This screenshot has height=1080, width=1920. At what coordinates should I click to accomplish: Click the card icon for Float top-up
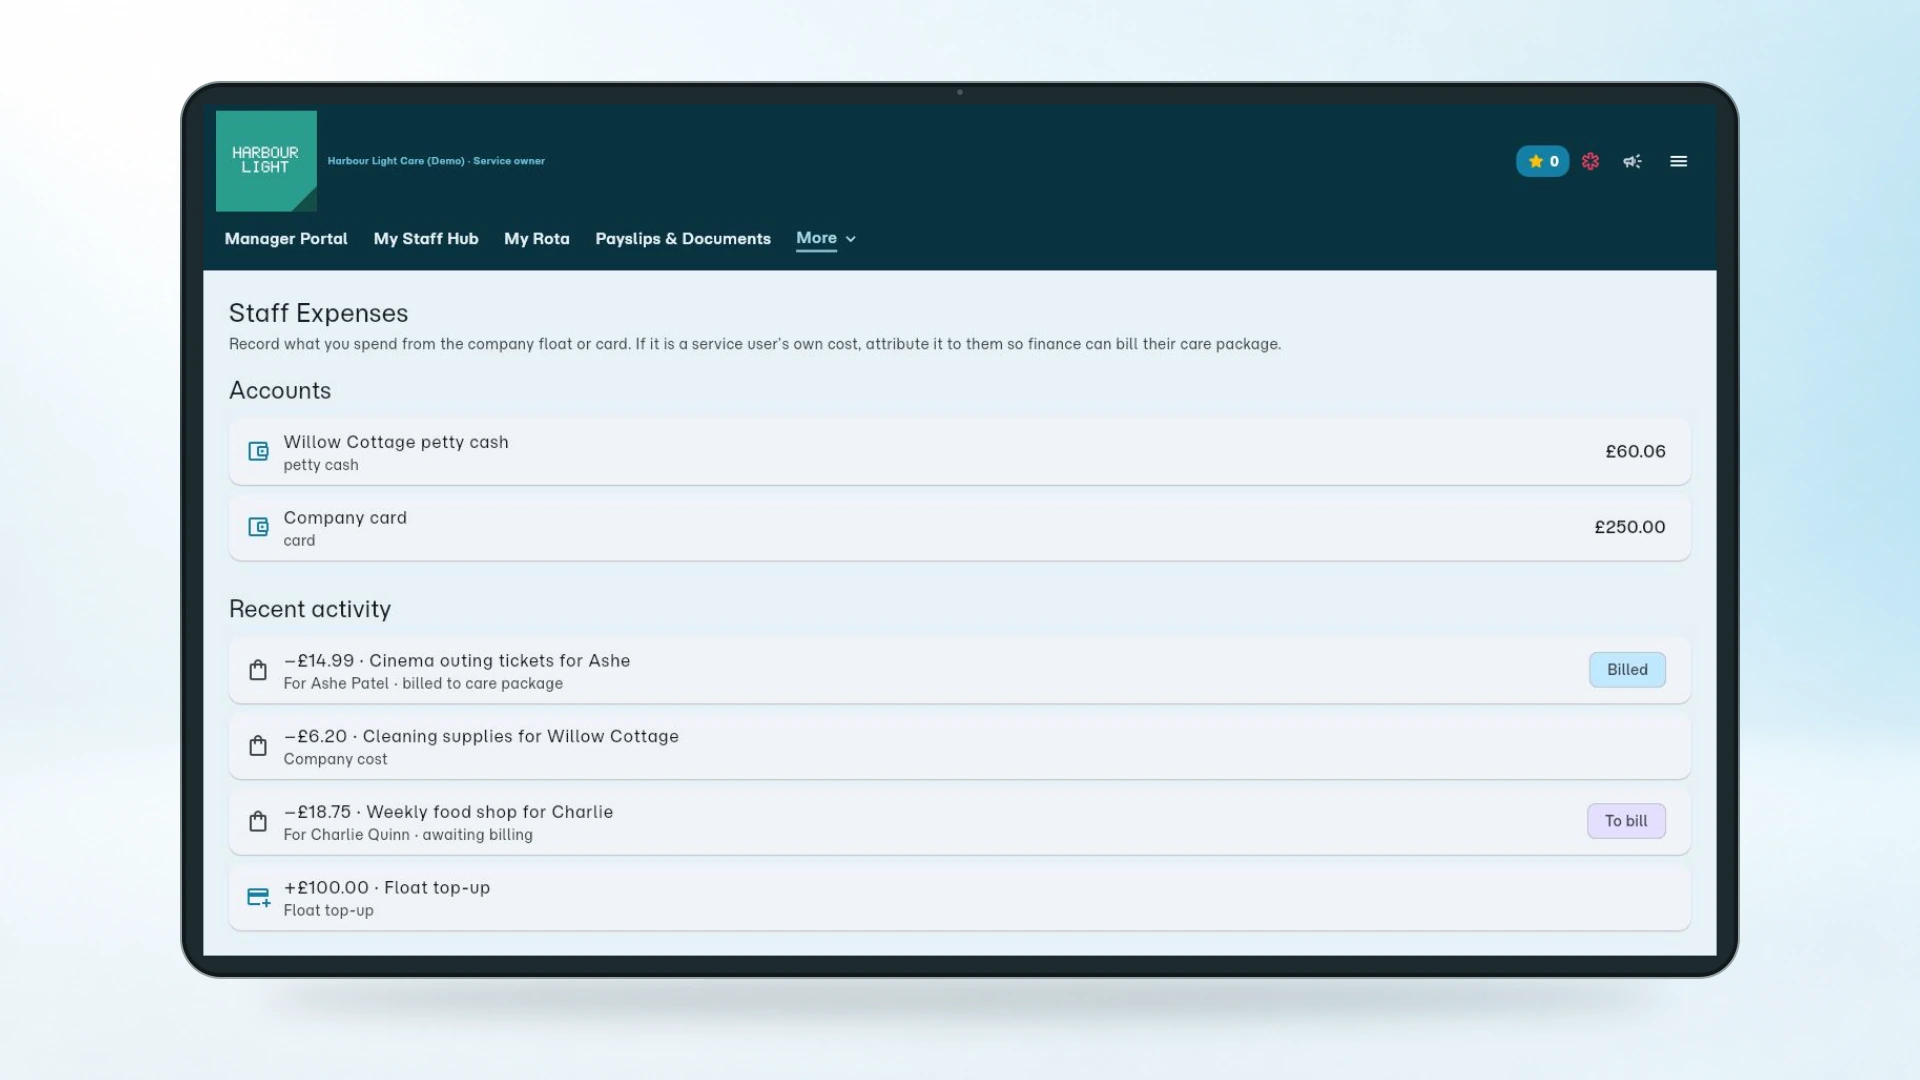click(x=258, y=897)
